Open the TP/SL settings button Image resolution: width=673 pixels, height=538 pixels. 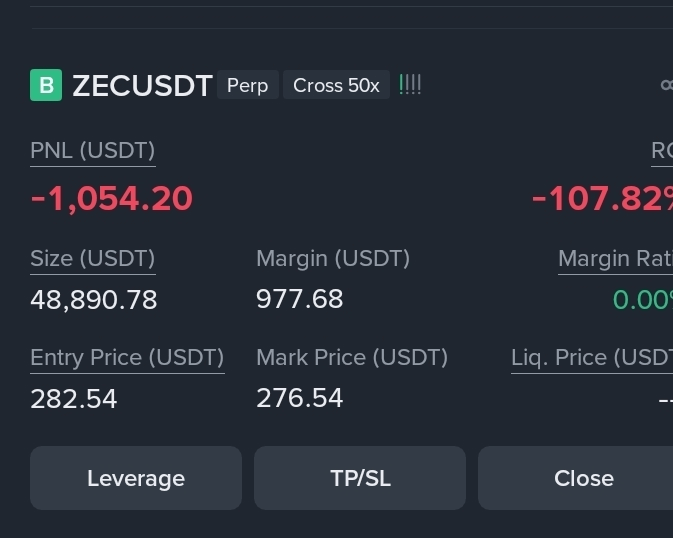point(360,478)
